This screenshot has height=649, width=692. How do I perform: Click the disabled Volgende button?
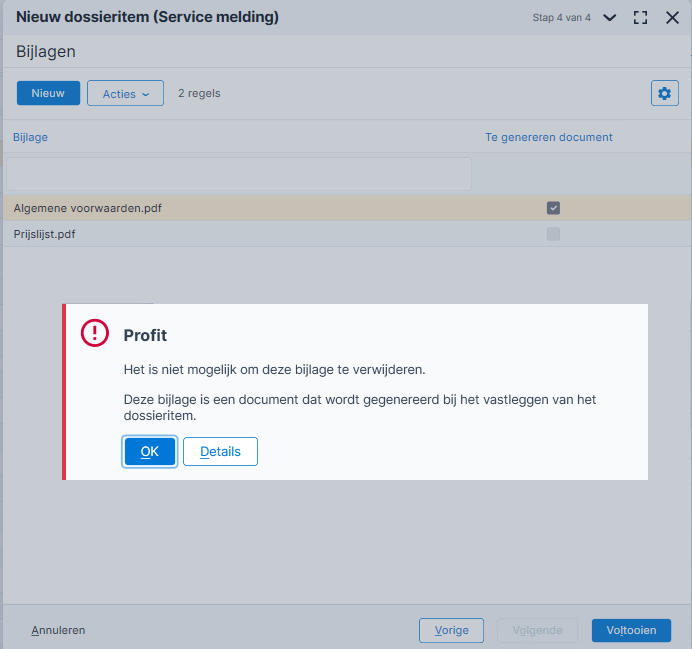click(x=537, y=630)
